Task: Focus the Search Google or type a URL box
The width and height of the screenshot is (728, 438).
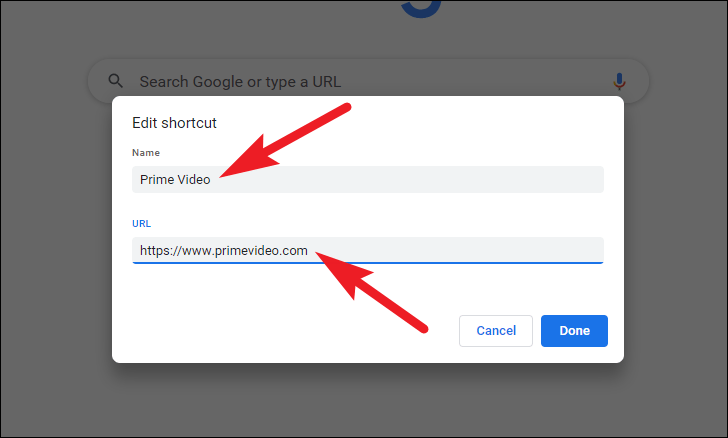Action: coord(368,81)
